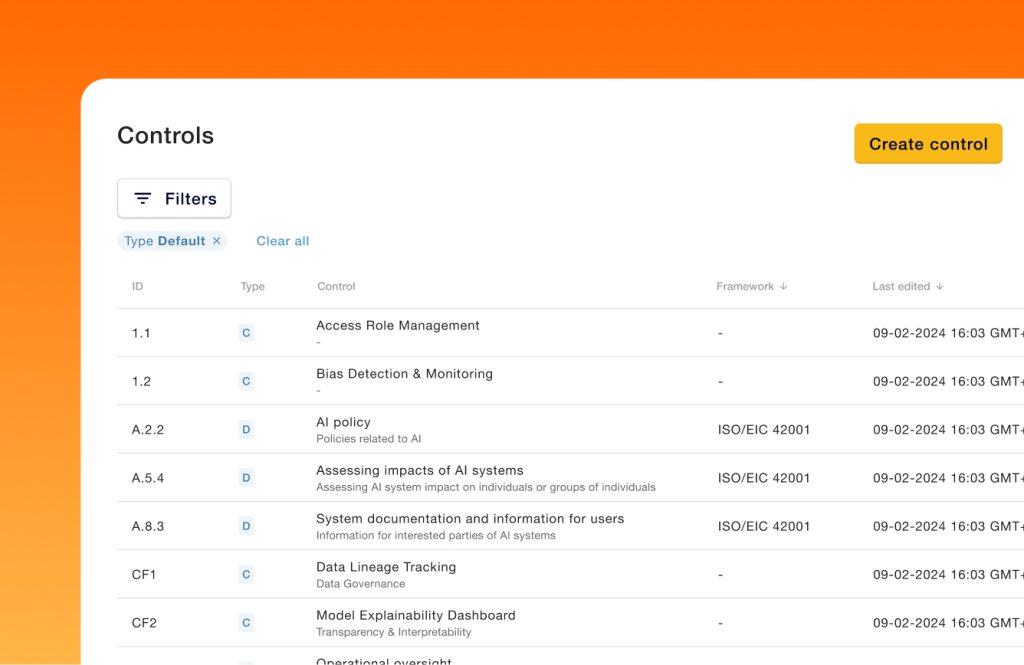Select ID CF1 cell
Image resolution: width=1024 pixels, height=665 pixels.
point(144,575)
